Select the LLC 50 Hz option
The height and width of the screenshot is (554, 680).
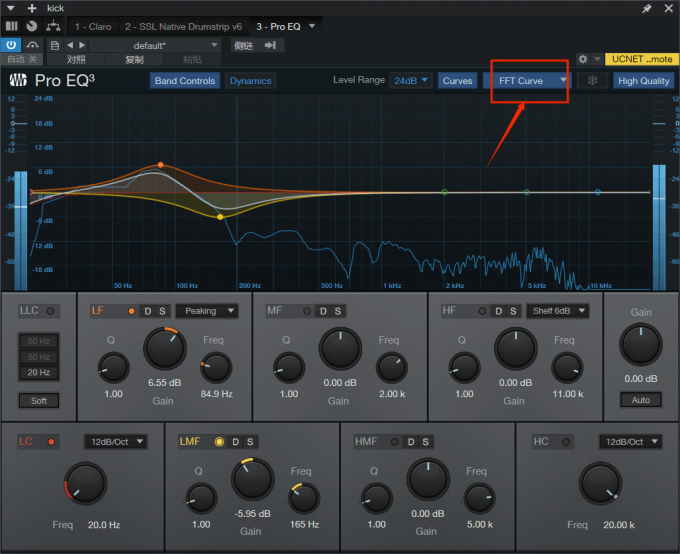(39, 357)
